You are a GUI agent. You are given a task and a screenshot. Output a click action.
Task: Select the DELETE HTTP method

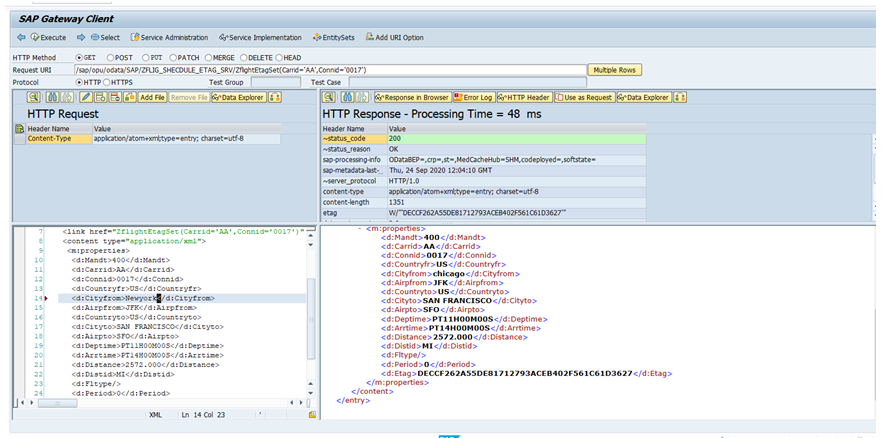click(244, 57)
